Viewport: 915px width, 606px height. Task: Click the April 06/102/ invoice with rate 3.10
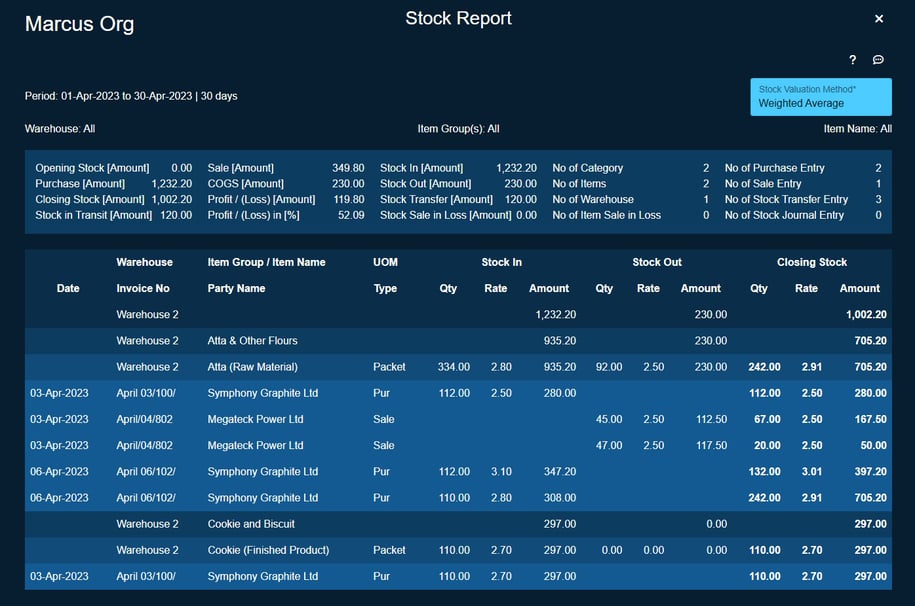pos(146,471)
